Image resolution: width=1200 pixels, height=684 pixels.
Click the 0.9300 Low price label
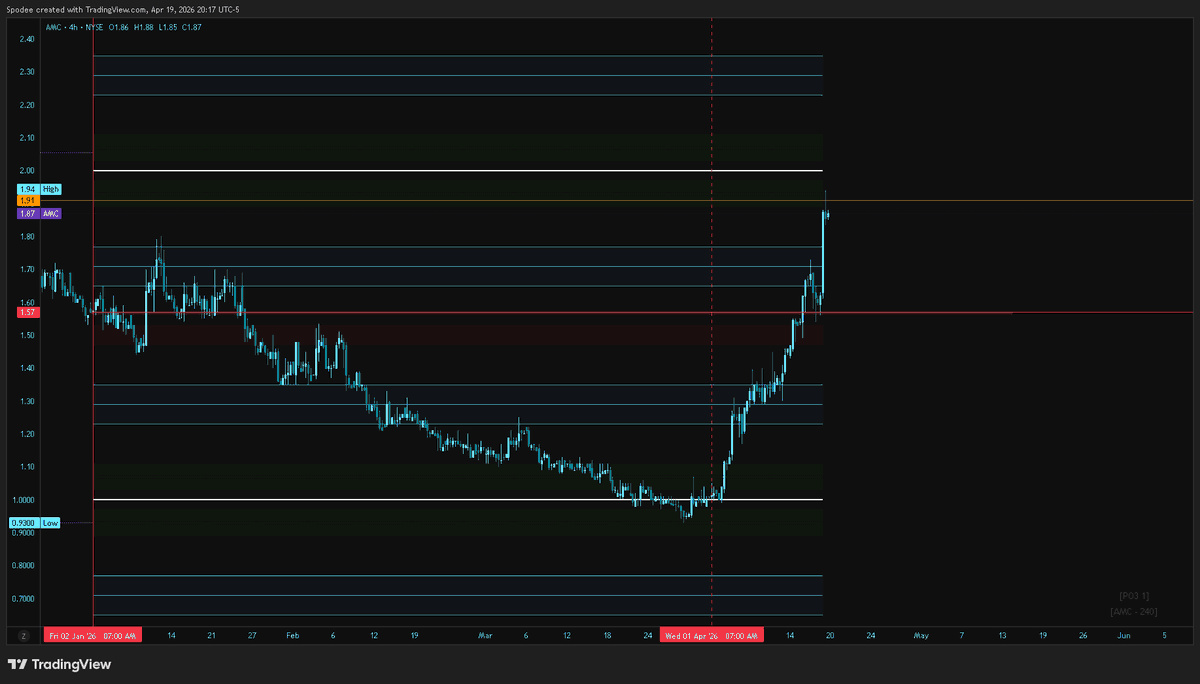click(35, 523)
